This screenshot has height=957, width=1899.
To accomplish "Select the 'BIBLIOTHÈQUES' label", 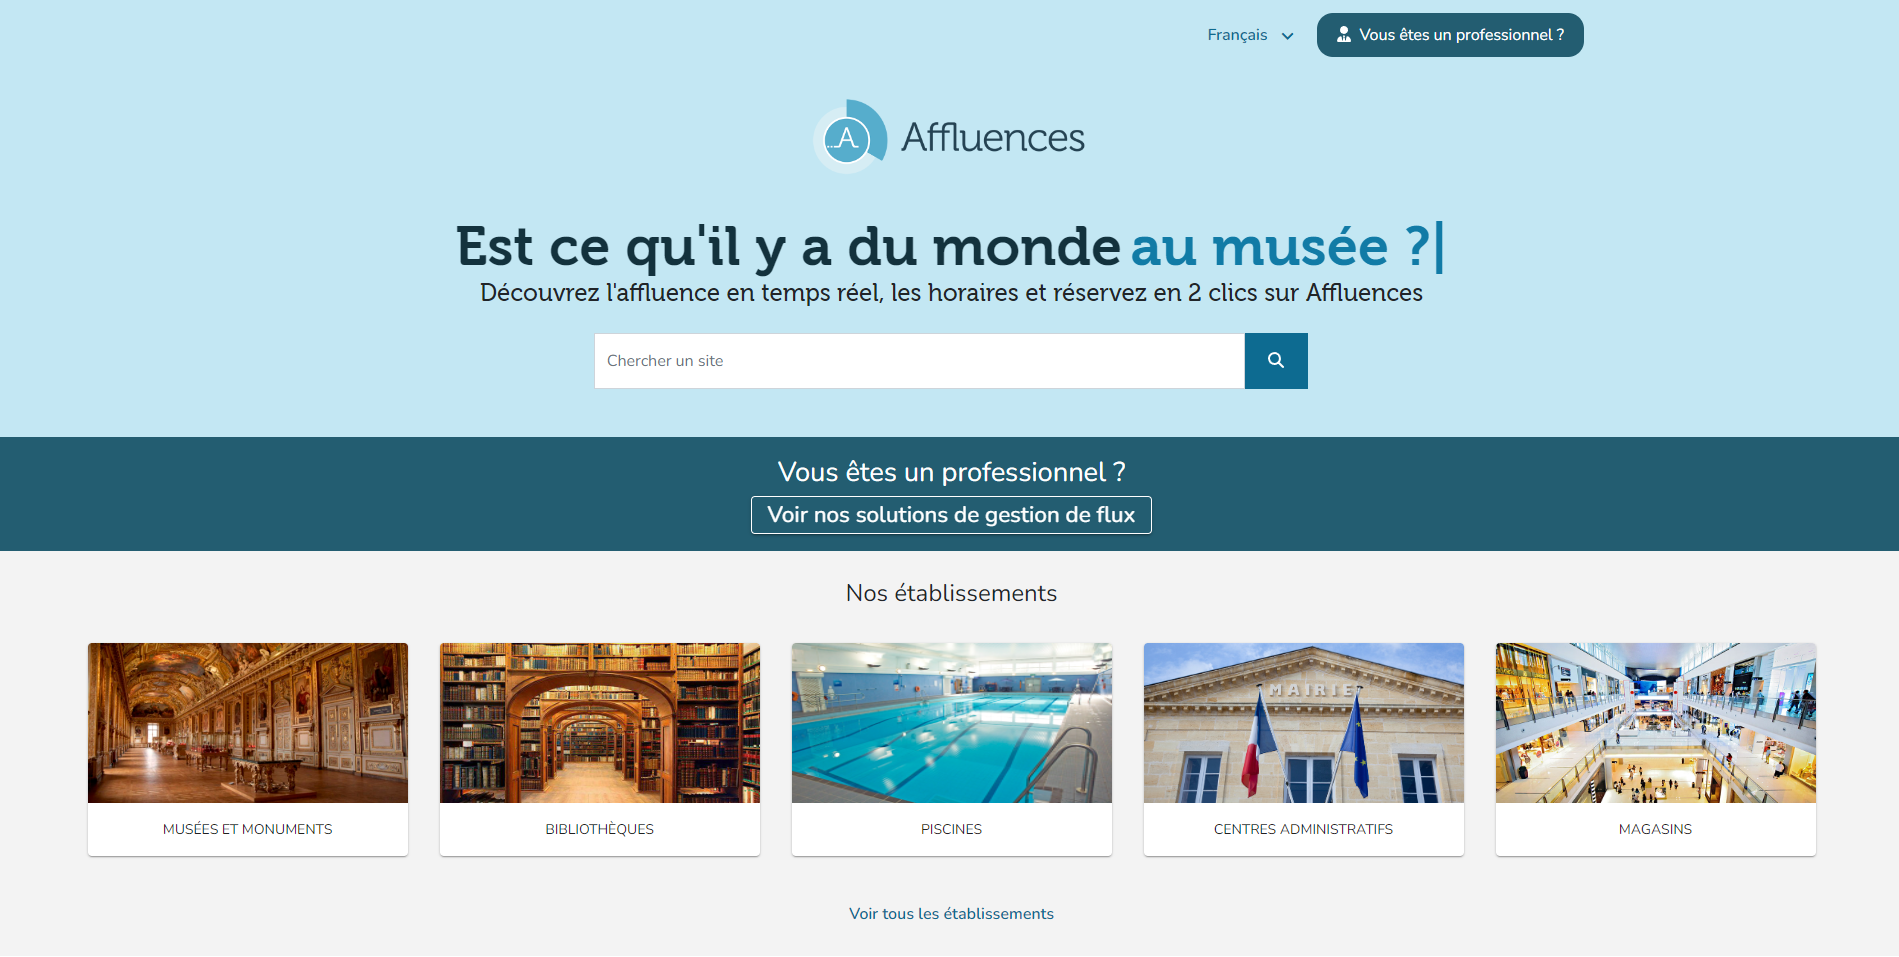I will (600, 829).
